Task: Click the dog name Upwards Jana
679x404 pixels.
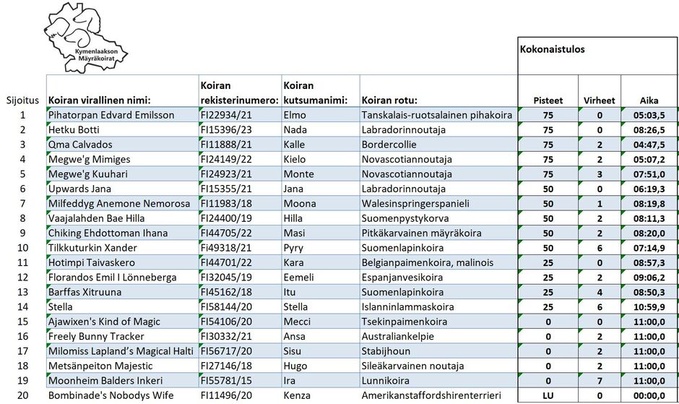Action: 79,188
